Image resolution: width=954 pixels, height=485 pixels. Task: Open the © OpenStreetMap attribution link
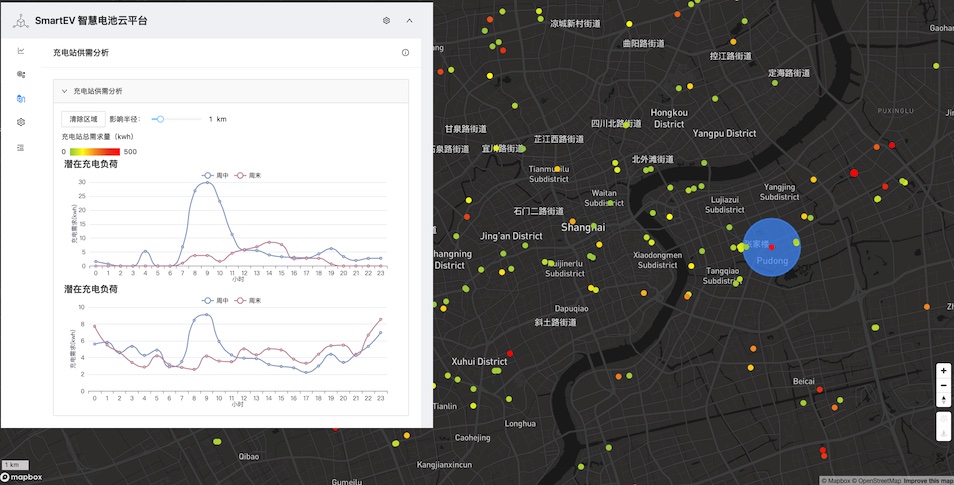coord(877,481)
